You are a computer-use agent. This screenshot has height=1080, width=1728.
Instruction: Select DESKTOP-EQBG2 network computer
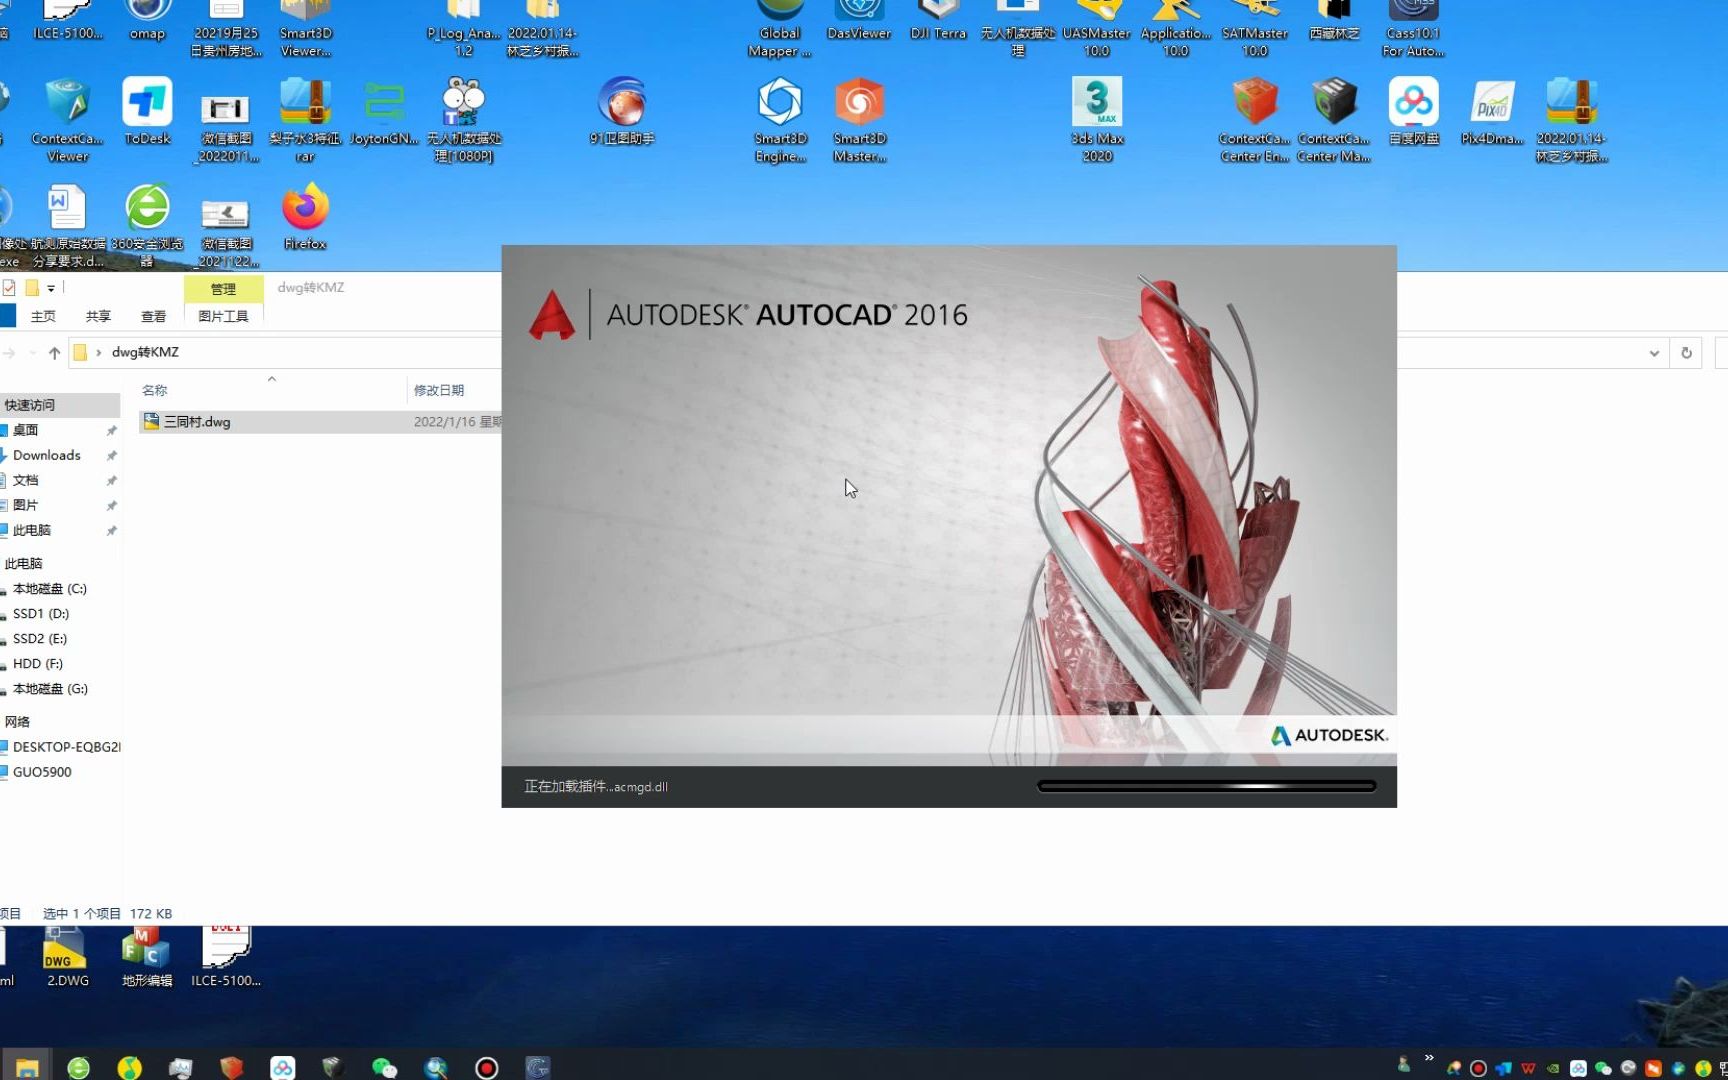pos(66,747)
